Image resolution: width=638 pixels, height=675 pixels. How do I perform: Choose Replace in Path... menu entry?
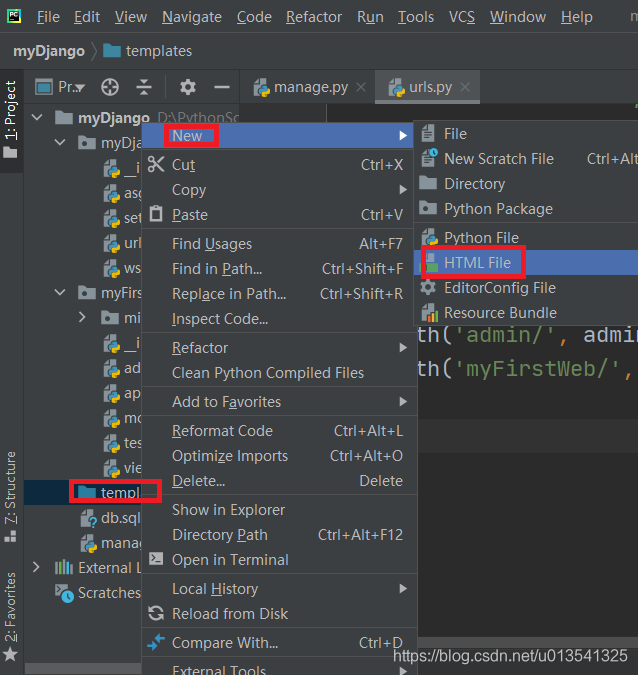[279, 294]
